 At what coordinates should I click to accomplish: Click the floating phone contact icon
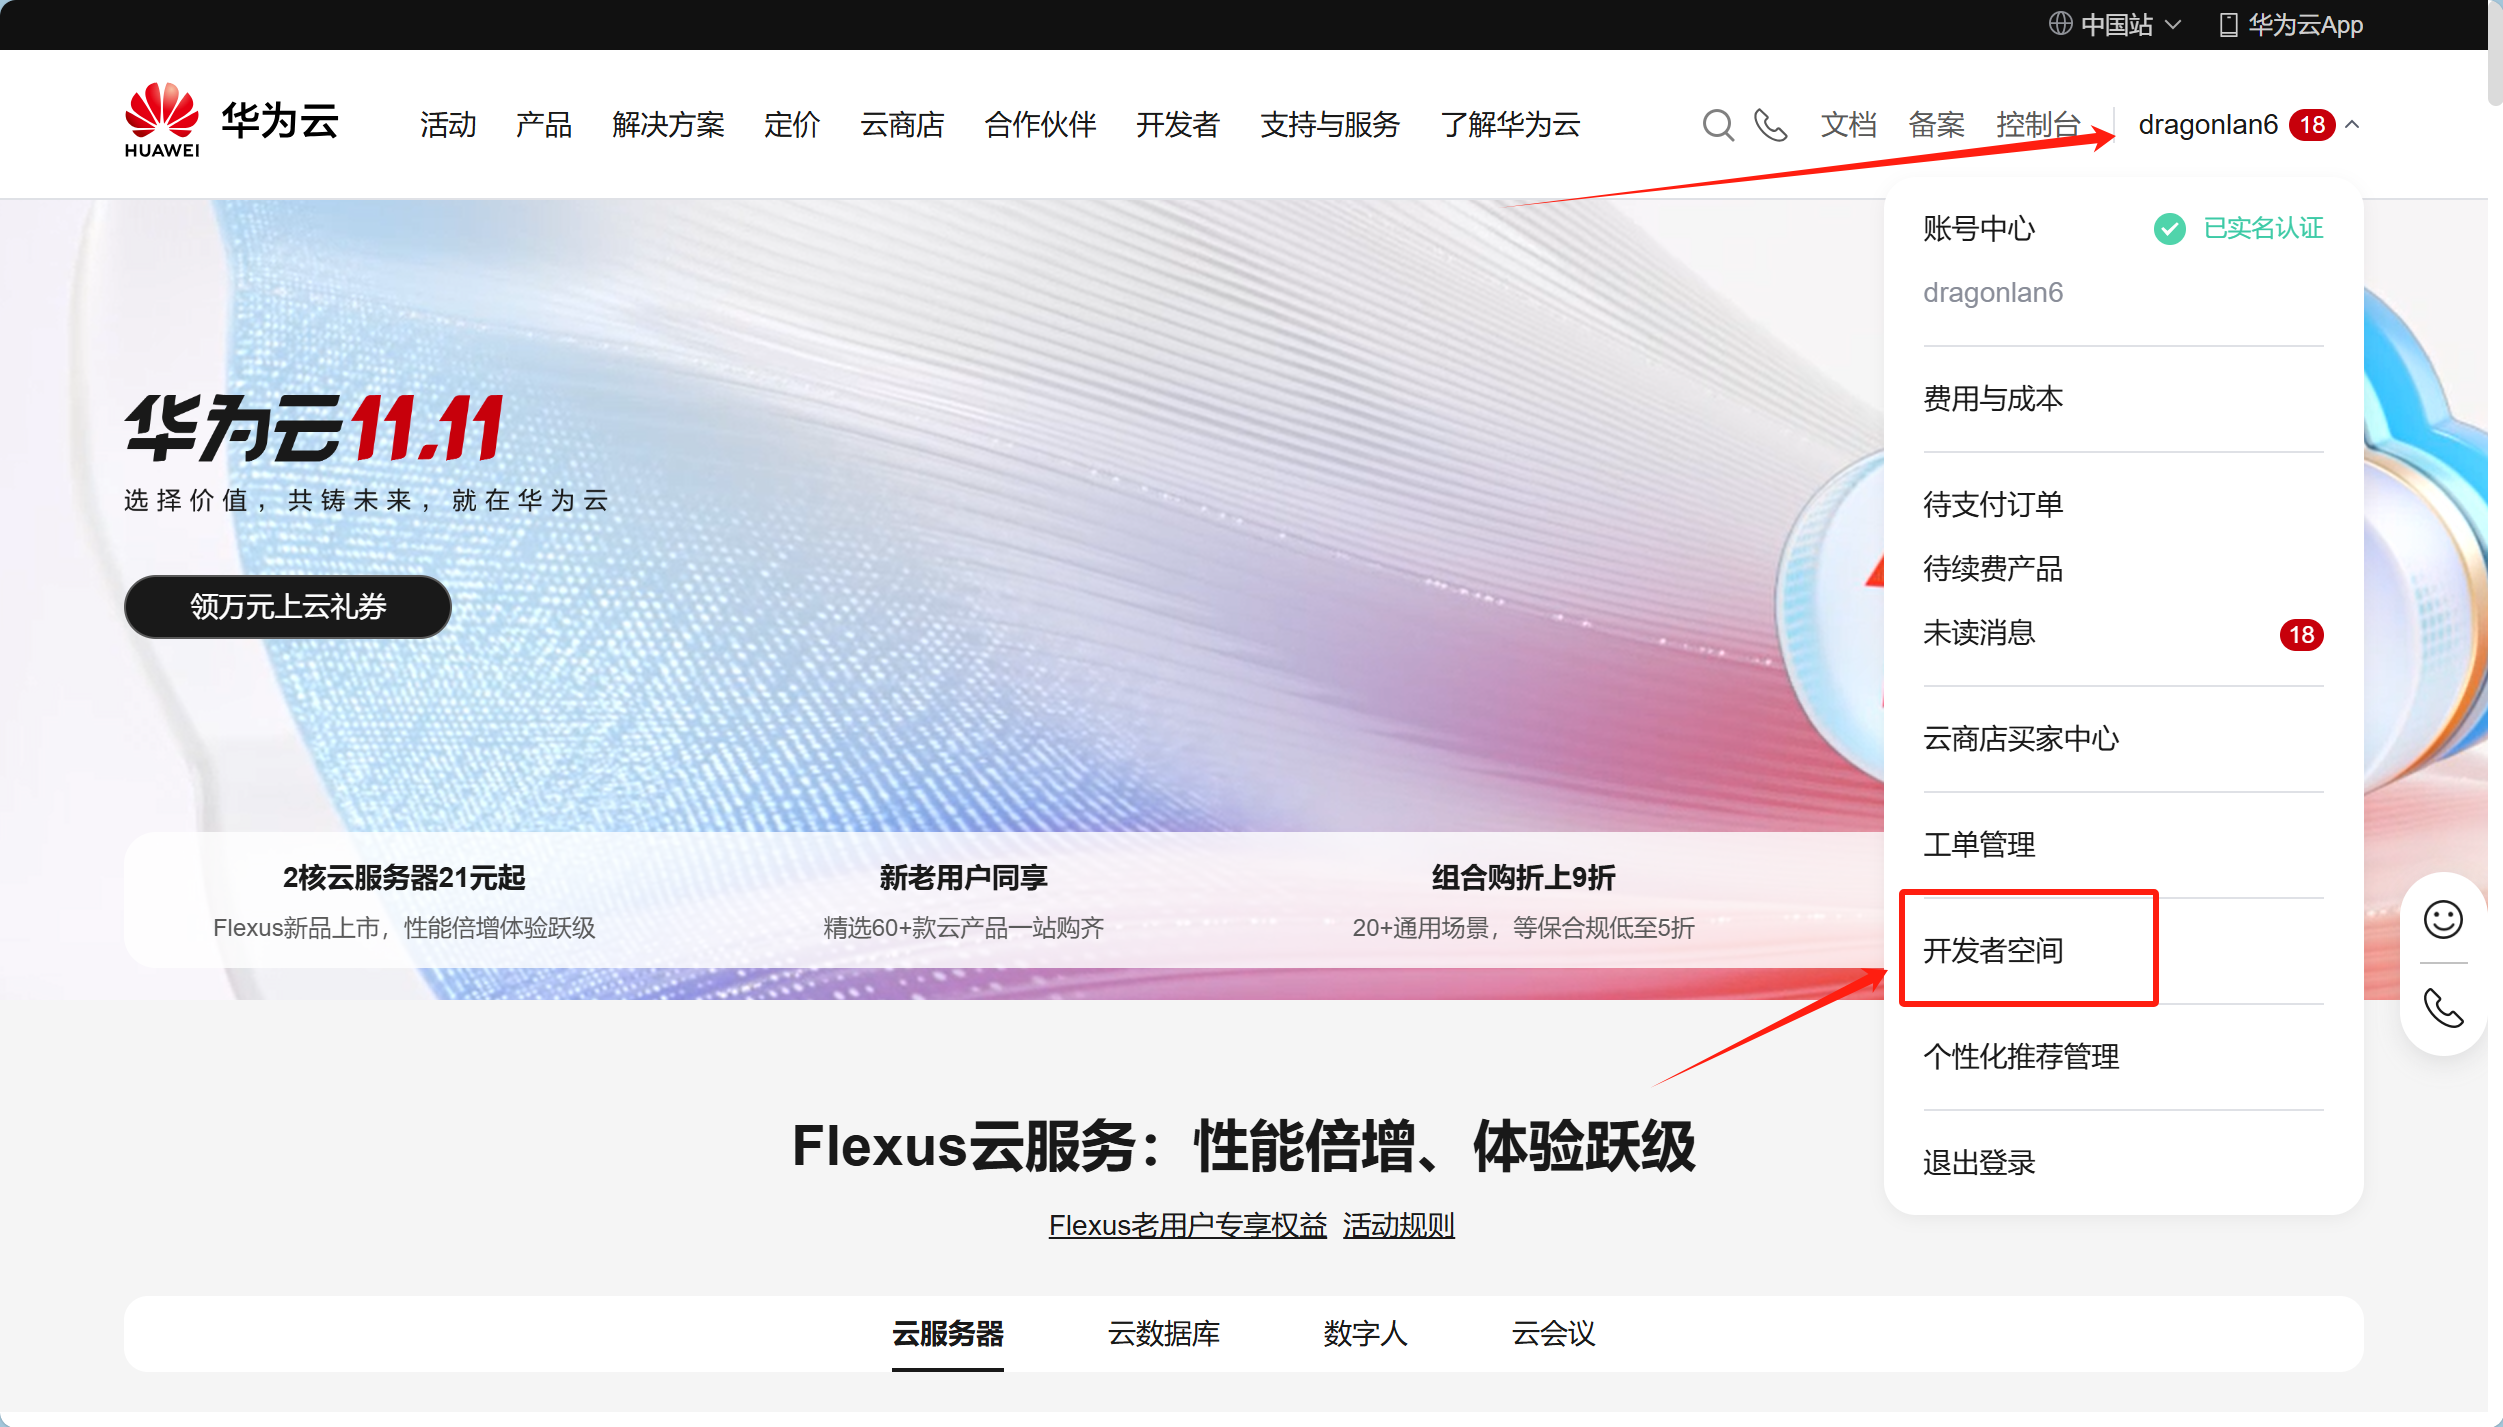click(x=2442, y=1008)
